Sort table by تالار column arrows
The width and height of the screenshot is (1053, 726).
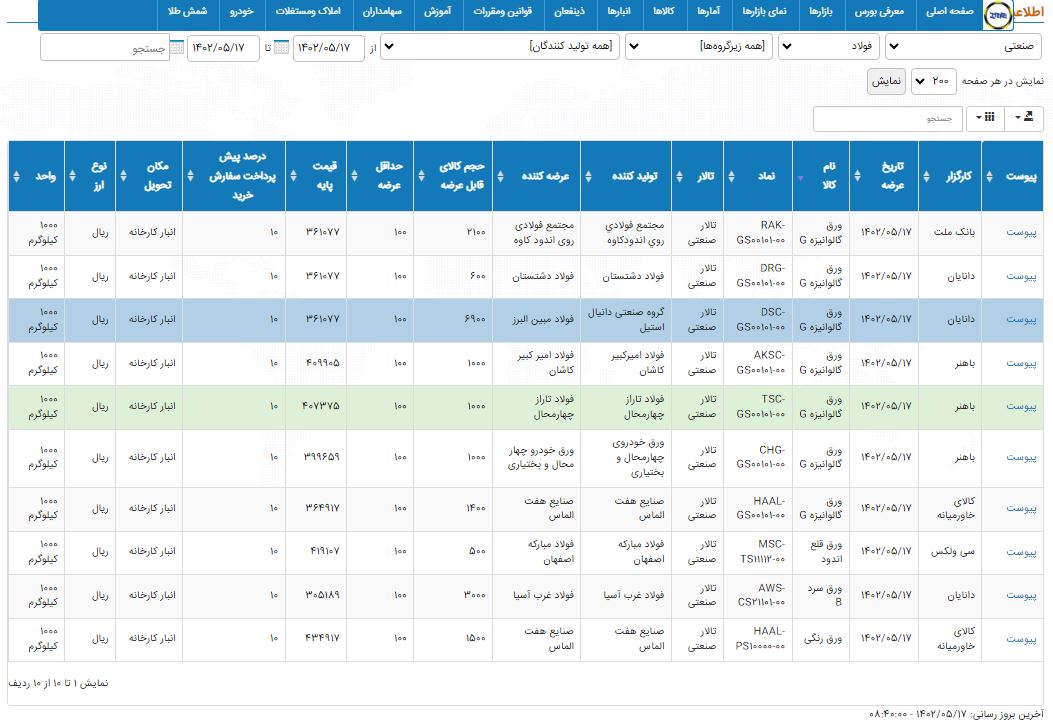click(679, 177)
